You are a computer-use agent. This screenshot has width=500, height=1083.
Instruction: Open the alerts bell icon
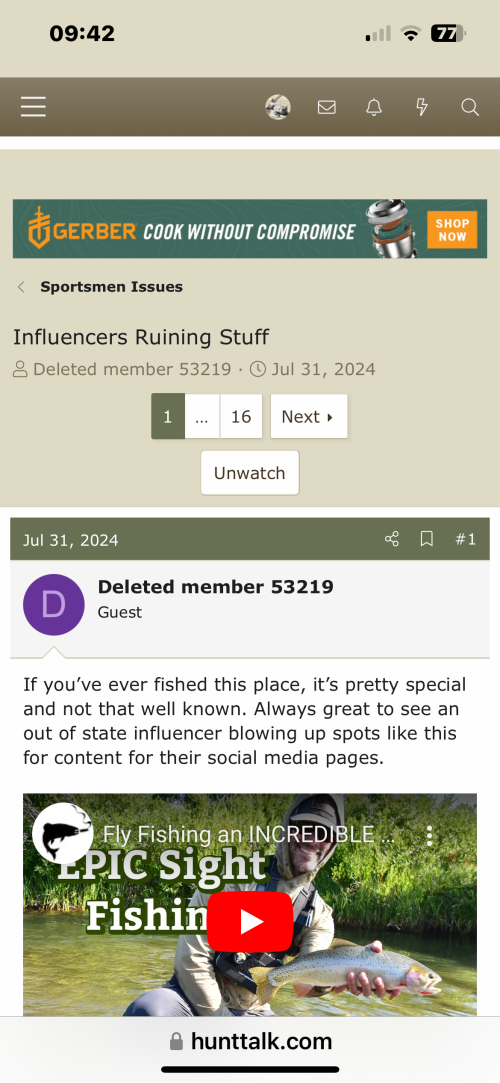click(374, 107)
